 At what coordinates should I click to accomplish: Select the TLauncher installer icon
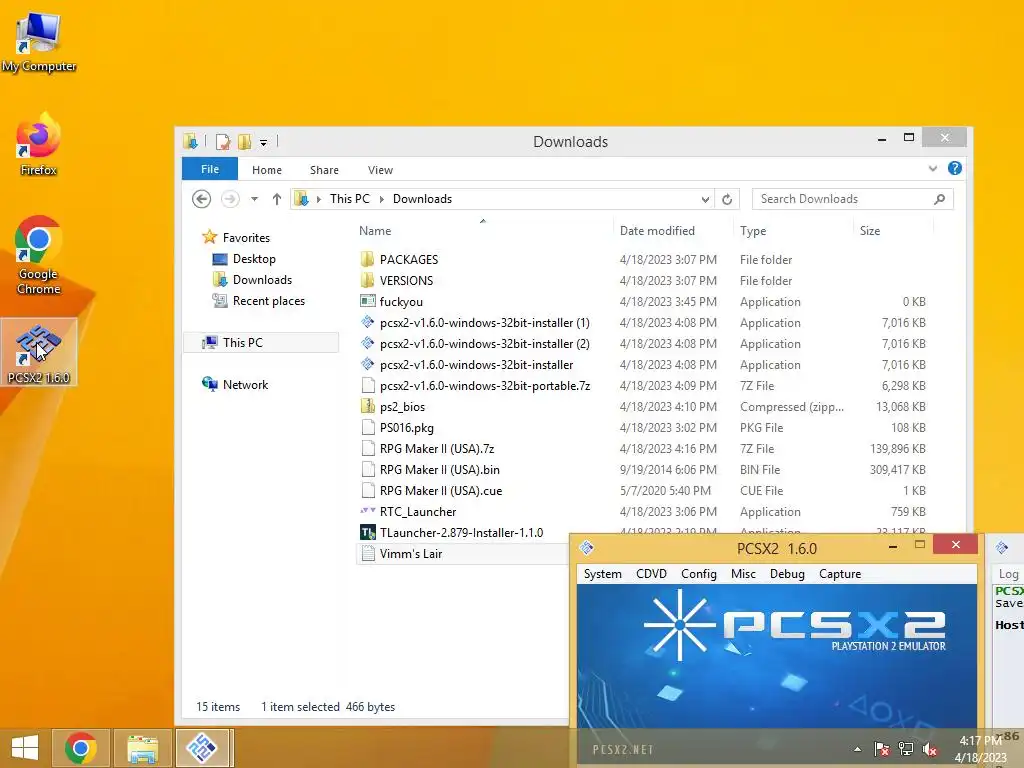click(x=368, y=532)
